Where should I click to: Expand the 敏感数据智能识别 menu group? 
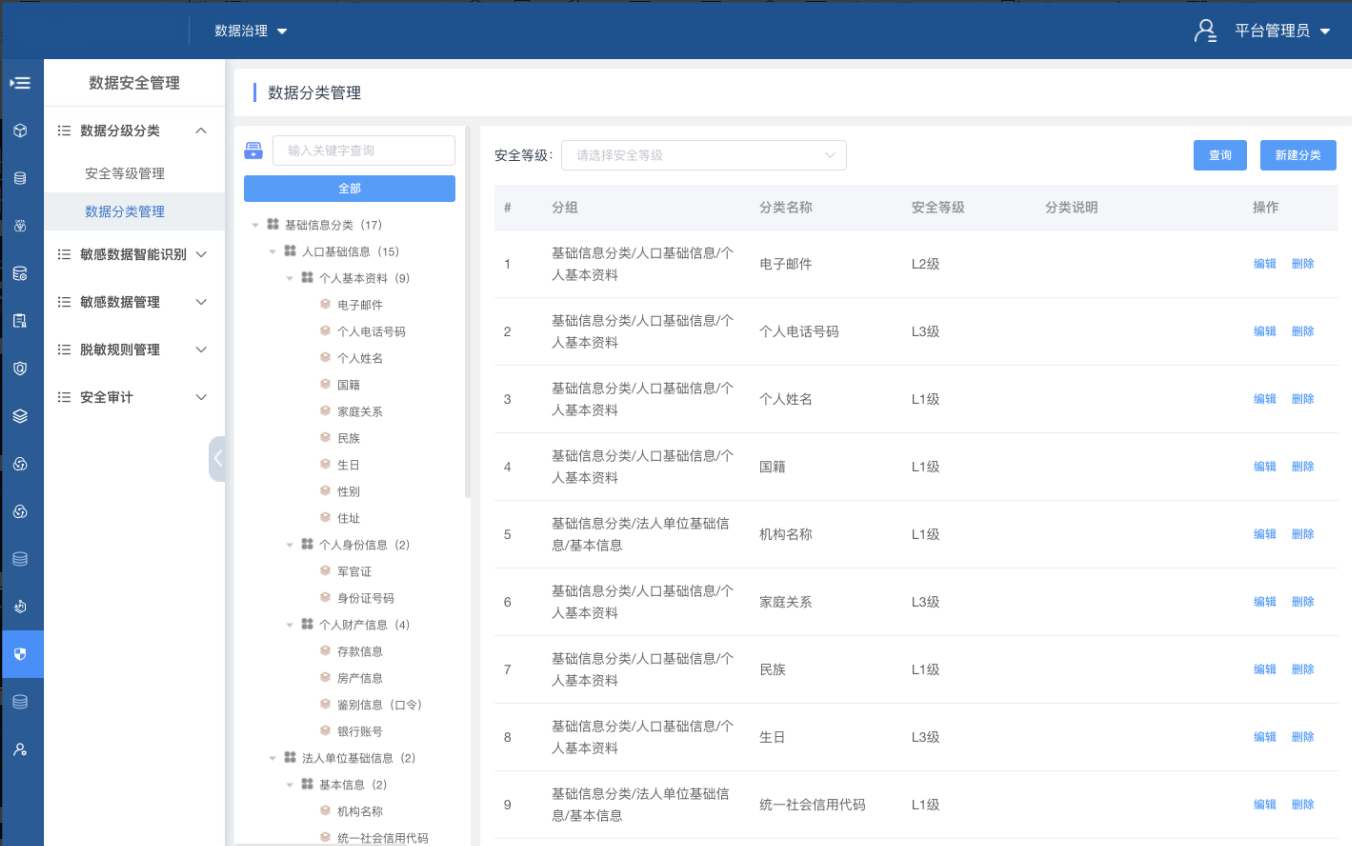201,254
